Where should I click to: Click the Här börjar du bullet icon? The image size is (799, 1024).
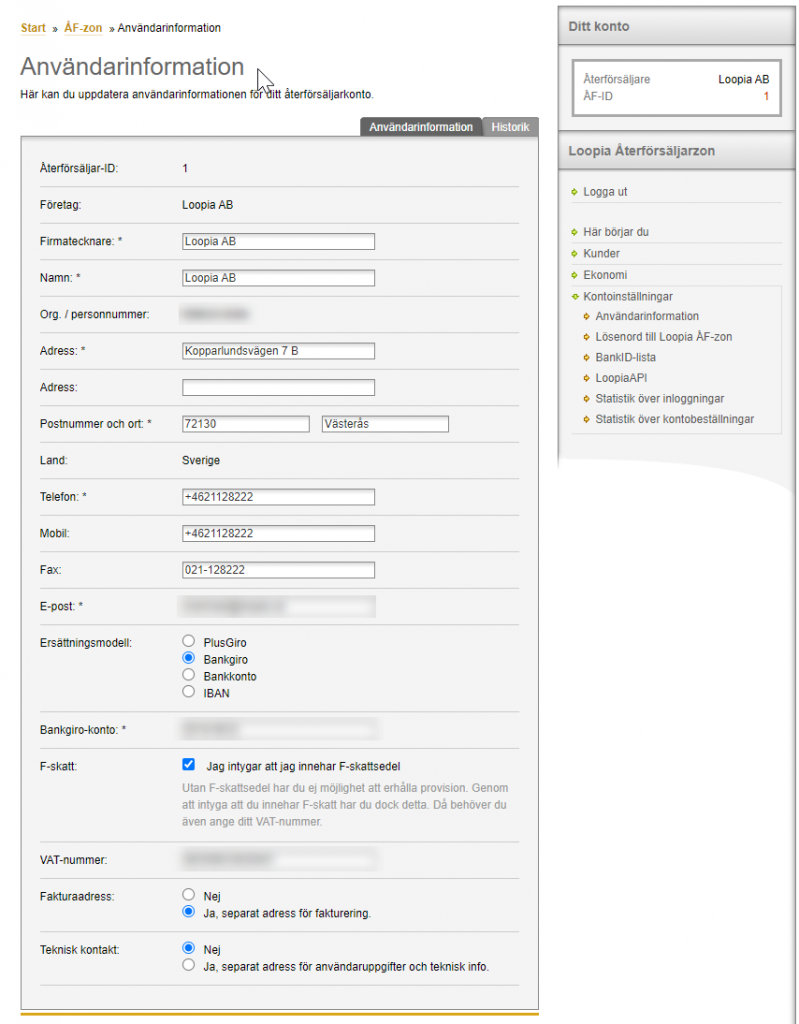click(574, 232)
